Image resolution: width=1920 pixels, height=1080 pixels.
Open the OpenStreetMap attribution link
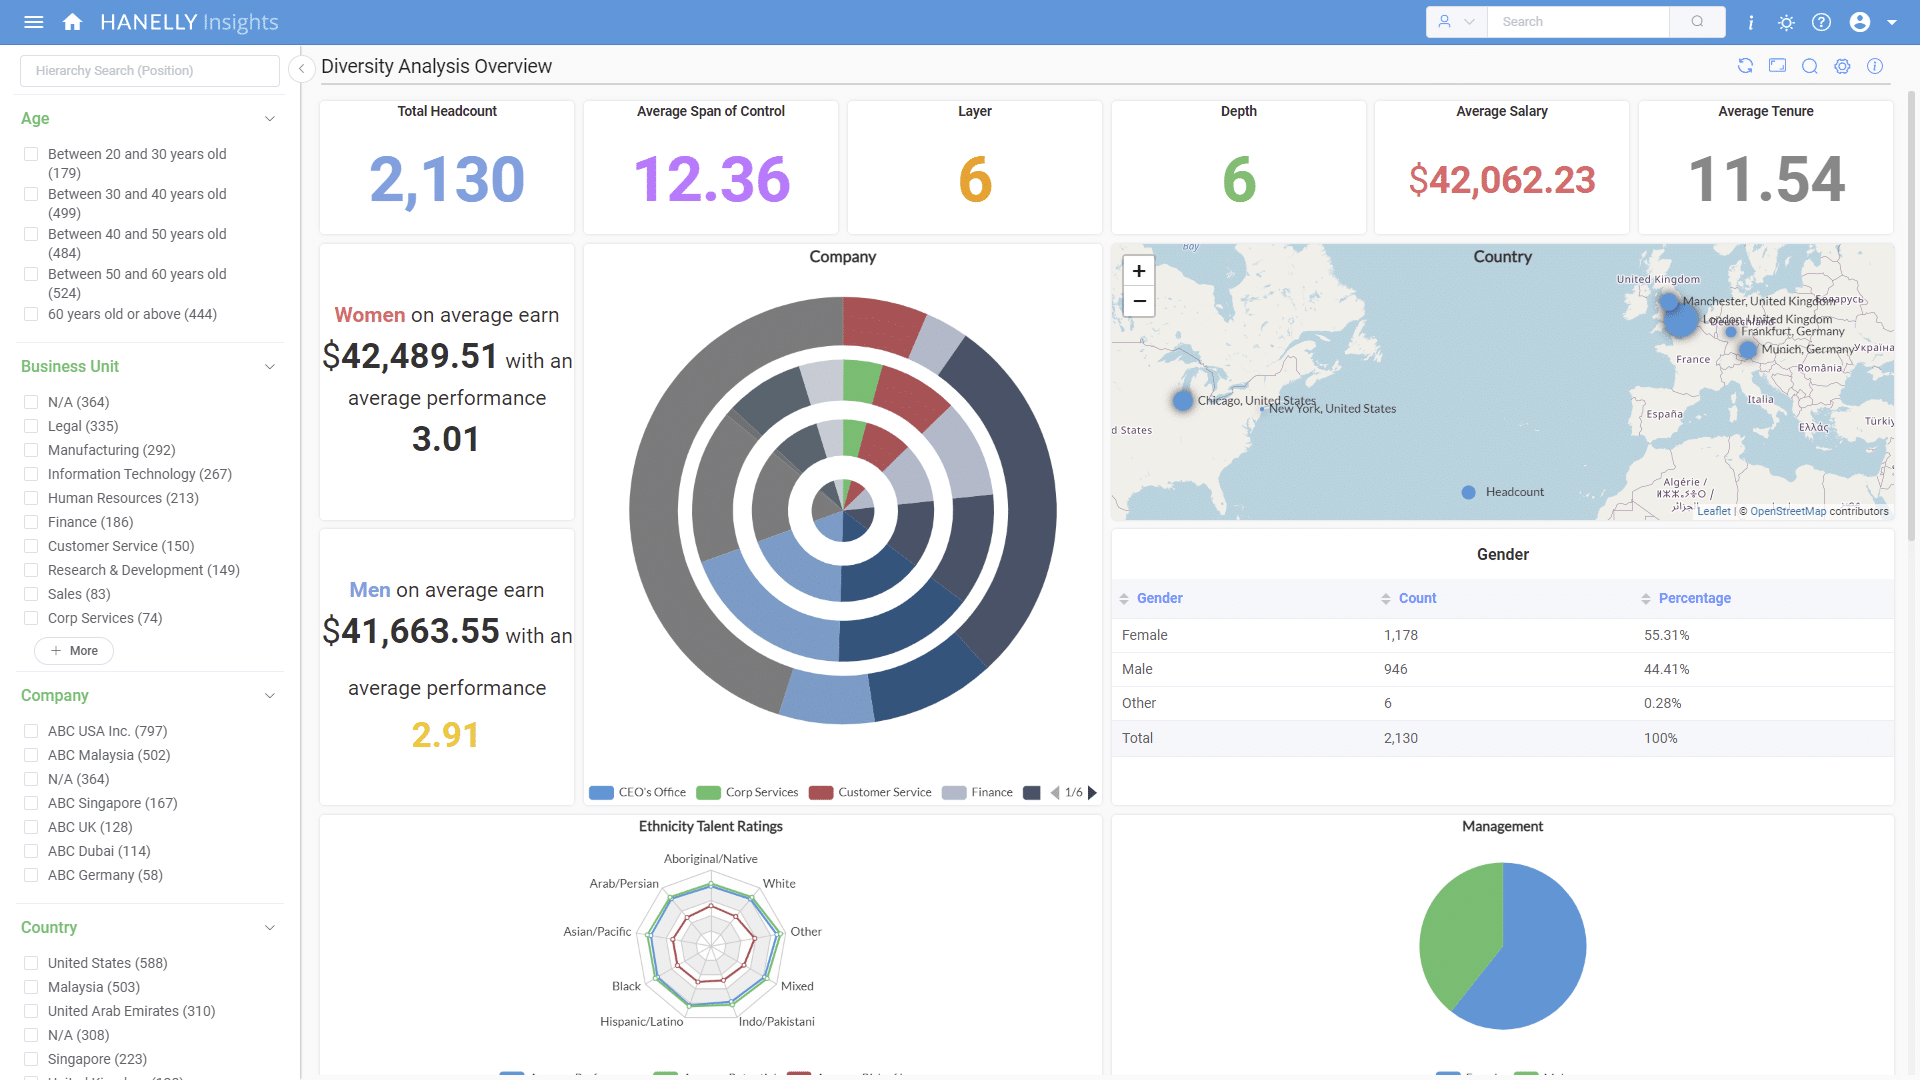1787,511
